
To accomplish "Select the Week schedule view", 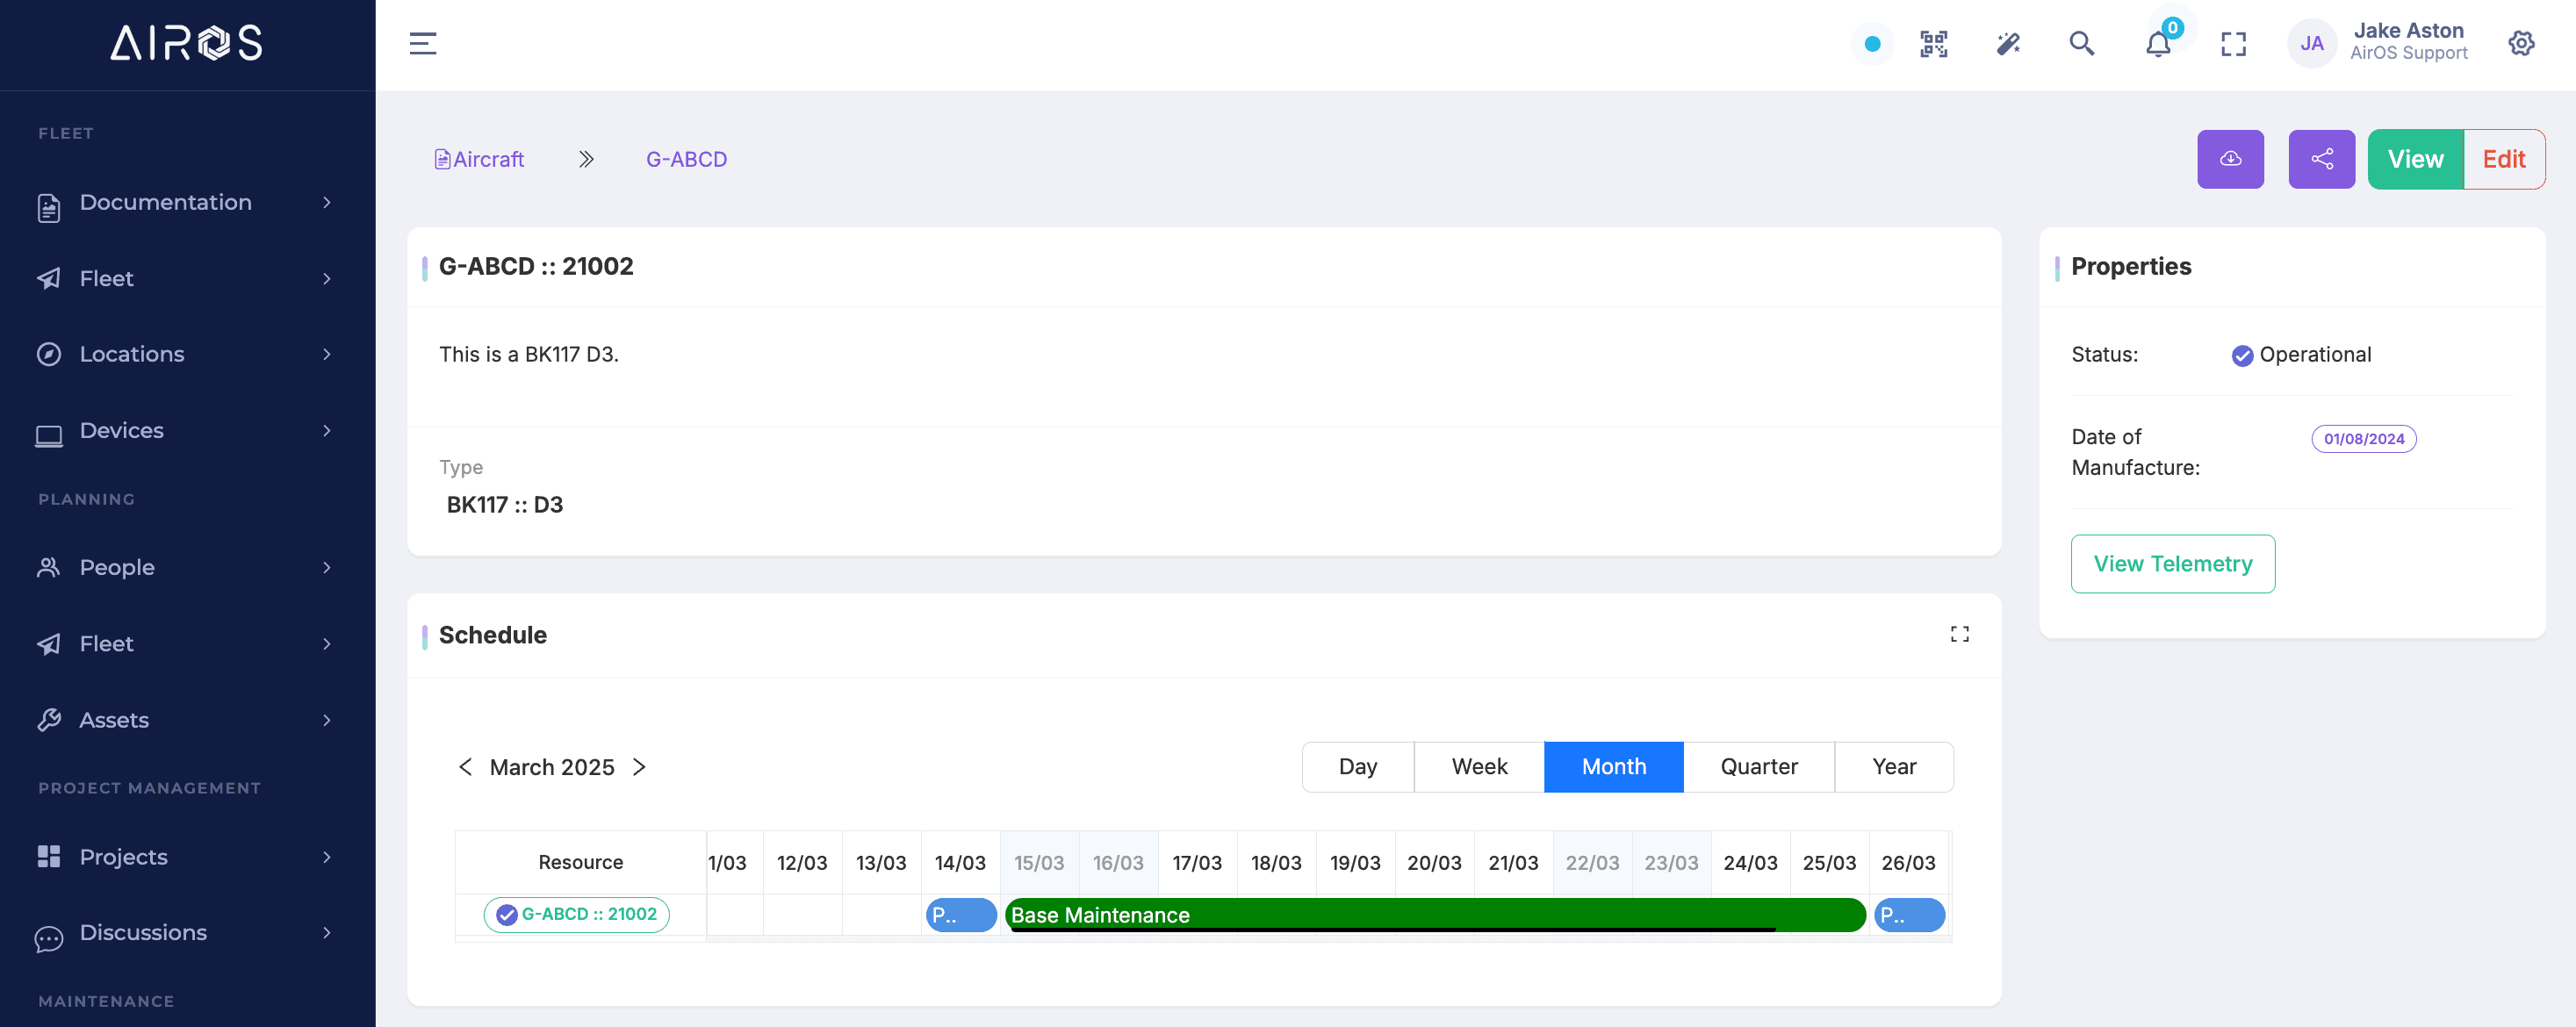I will [x=1479, y=767].
